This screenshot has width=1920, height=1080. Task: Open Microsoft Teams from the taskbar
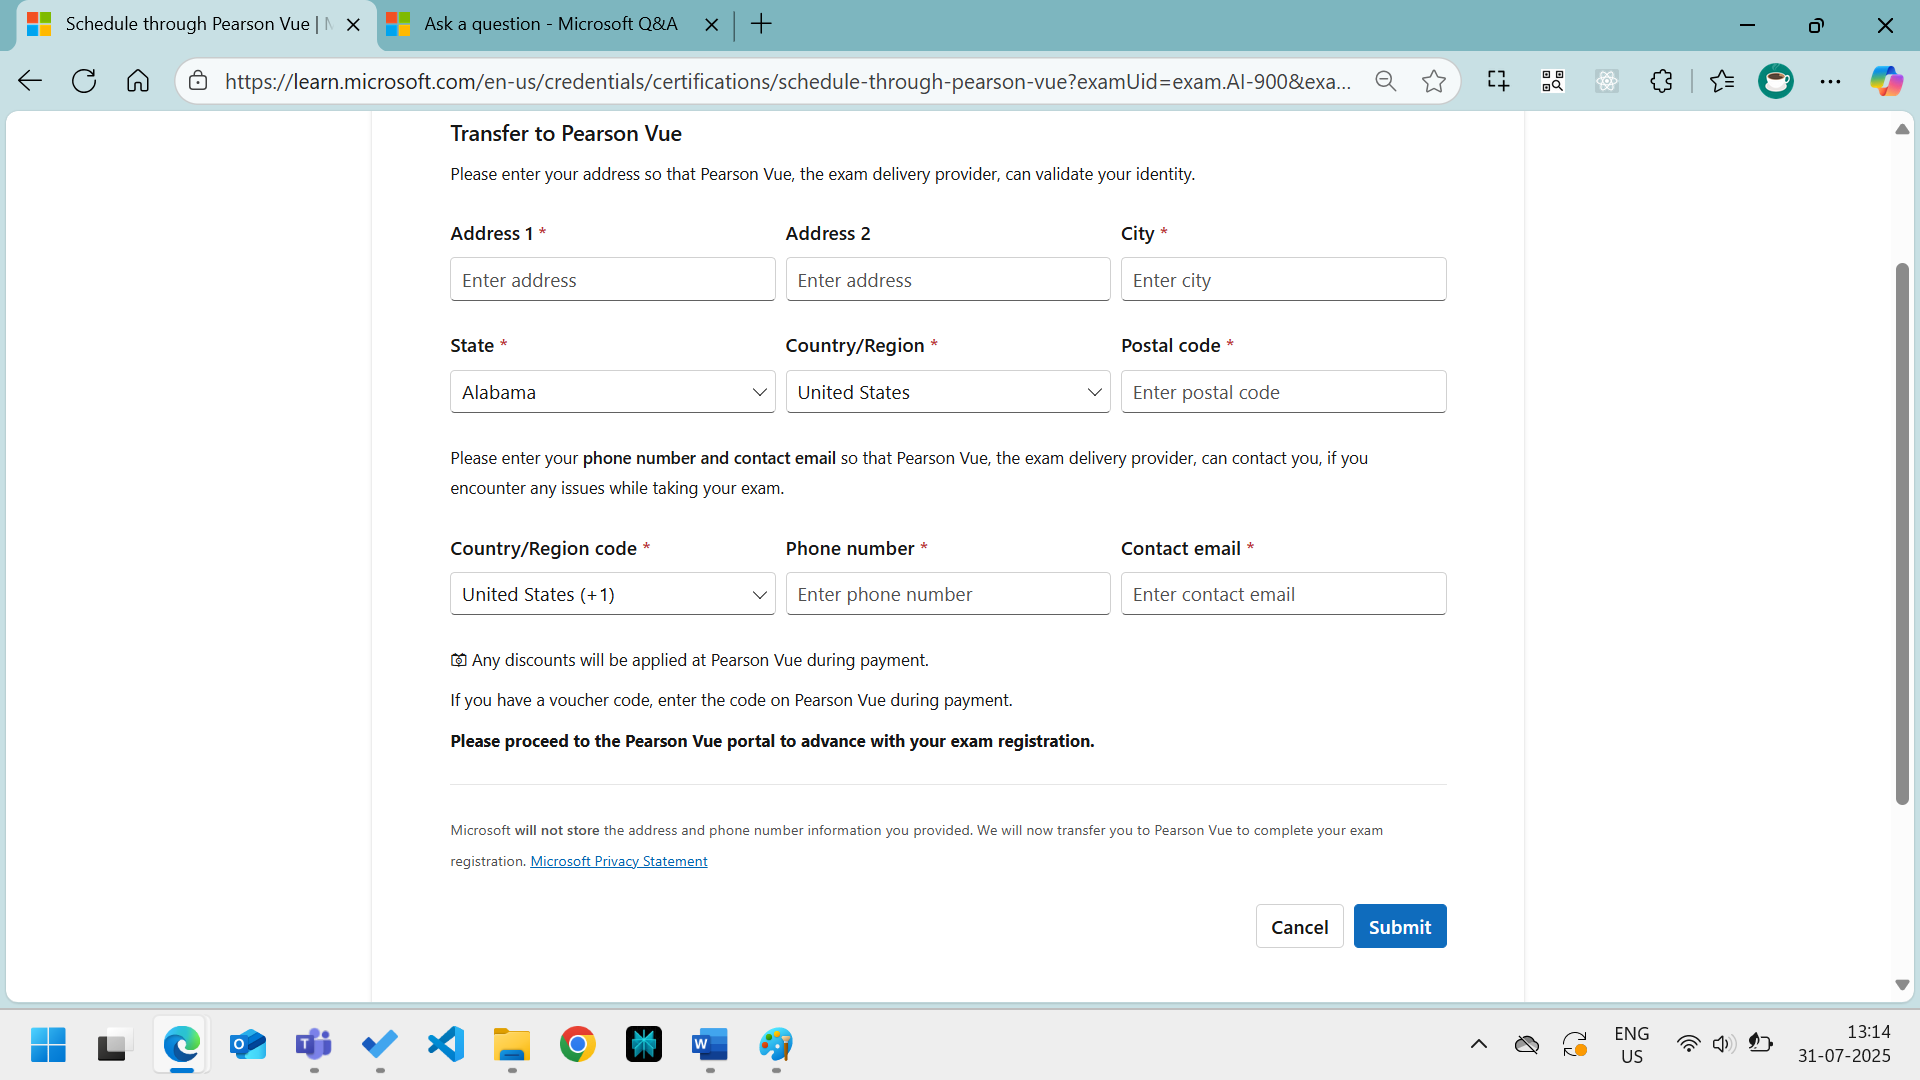[314, 1045]
